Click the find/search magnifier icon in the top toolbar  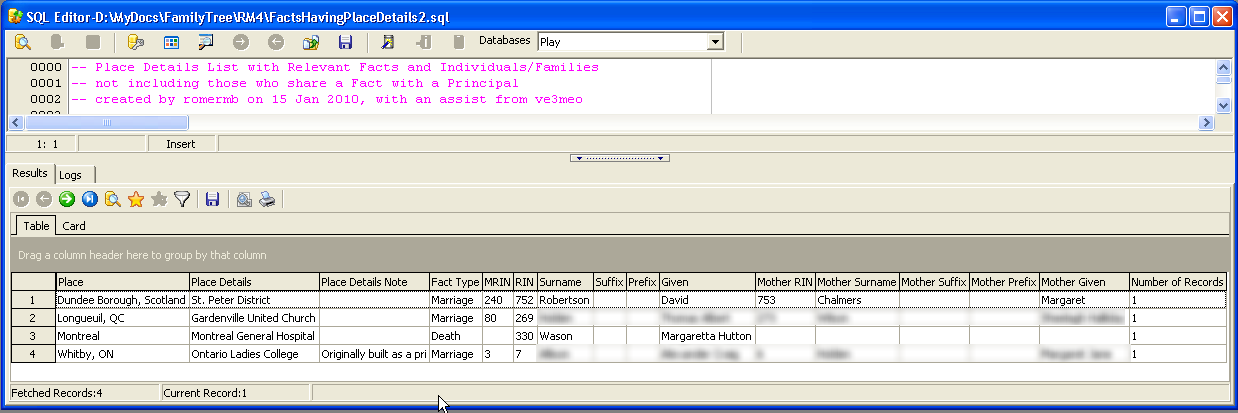22,42
